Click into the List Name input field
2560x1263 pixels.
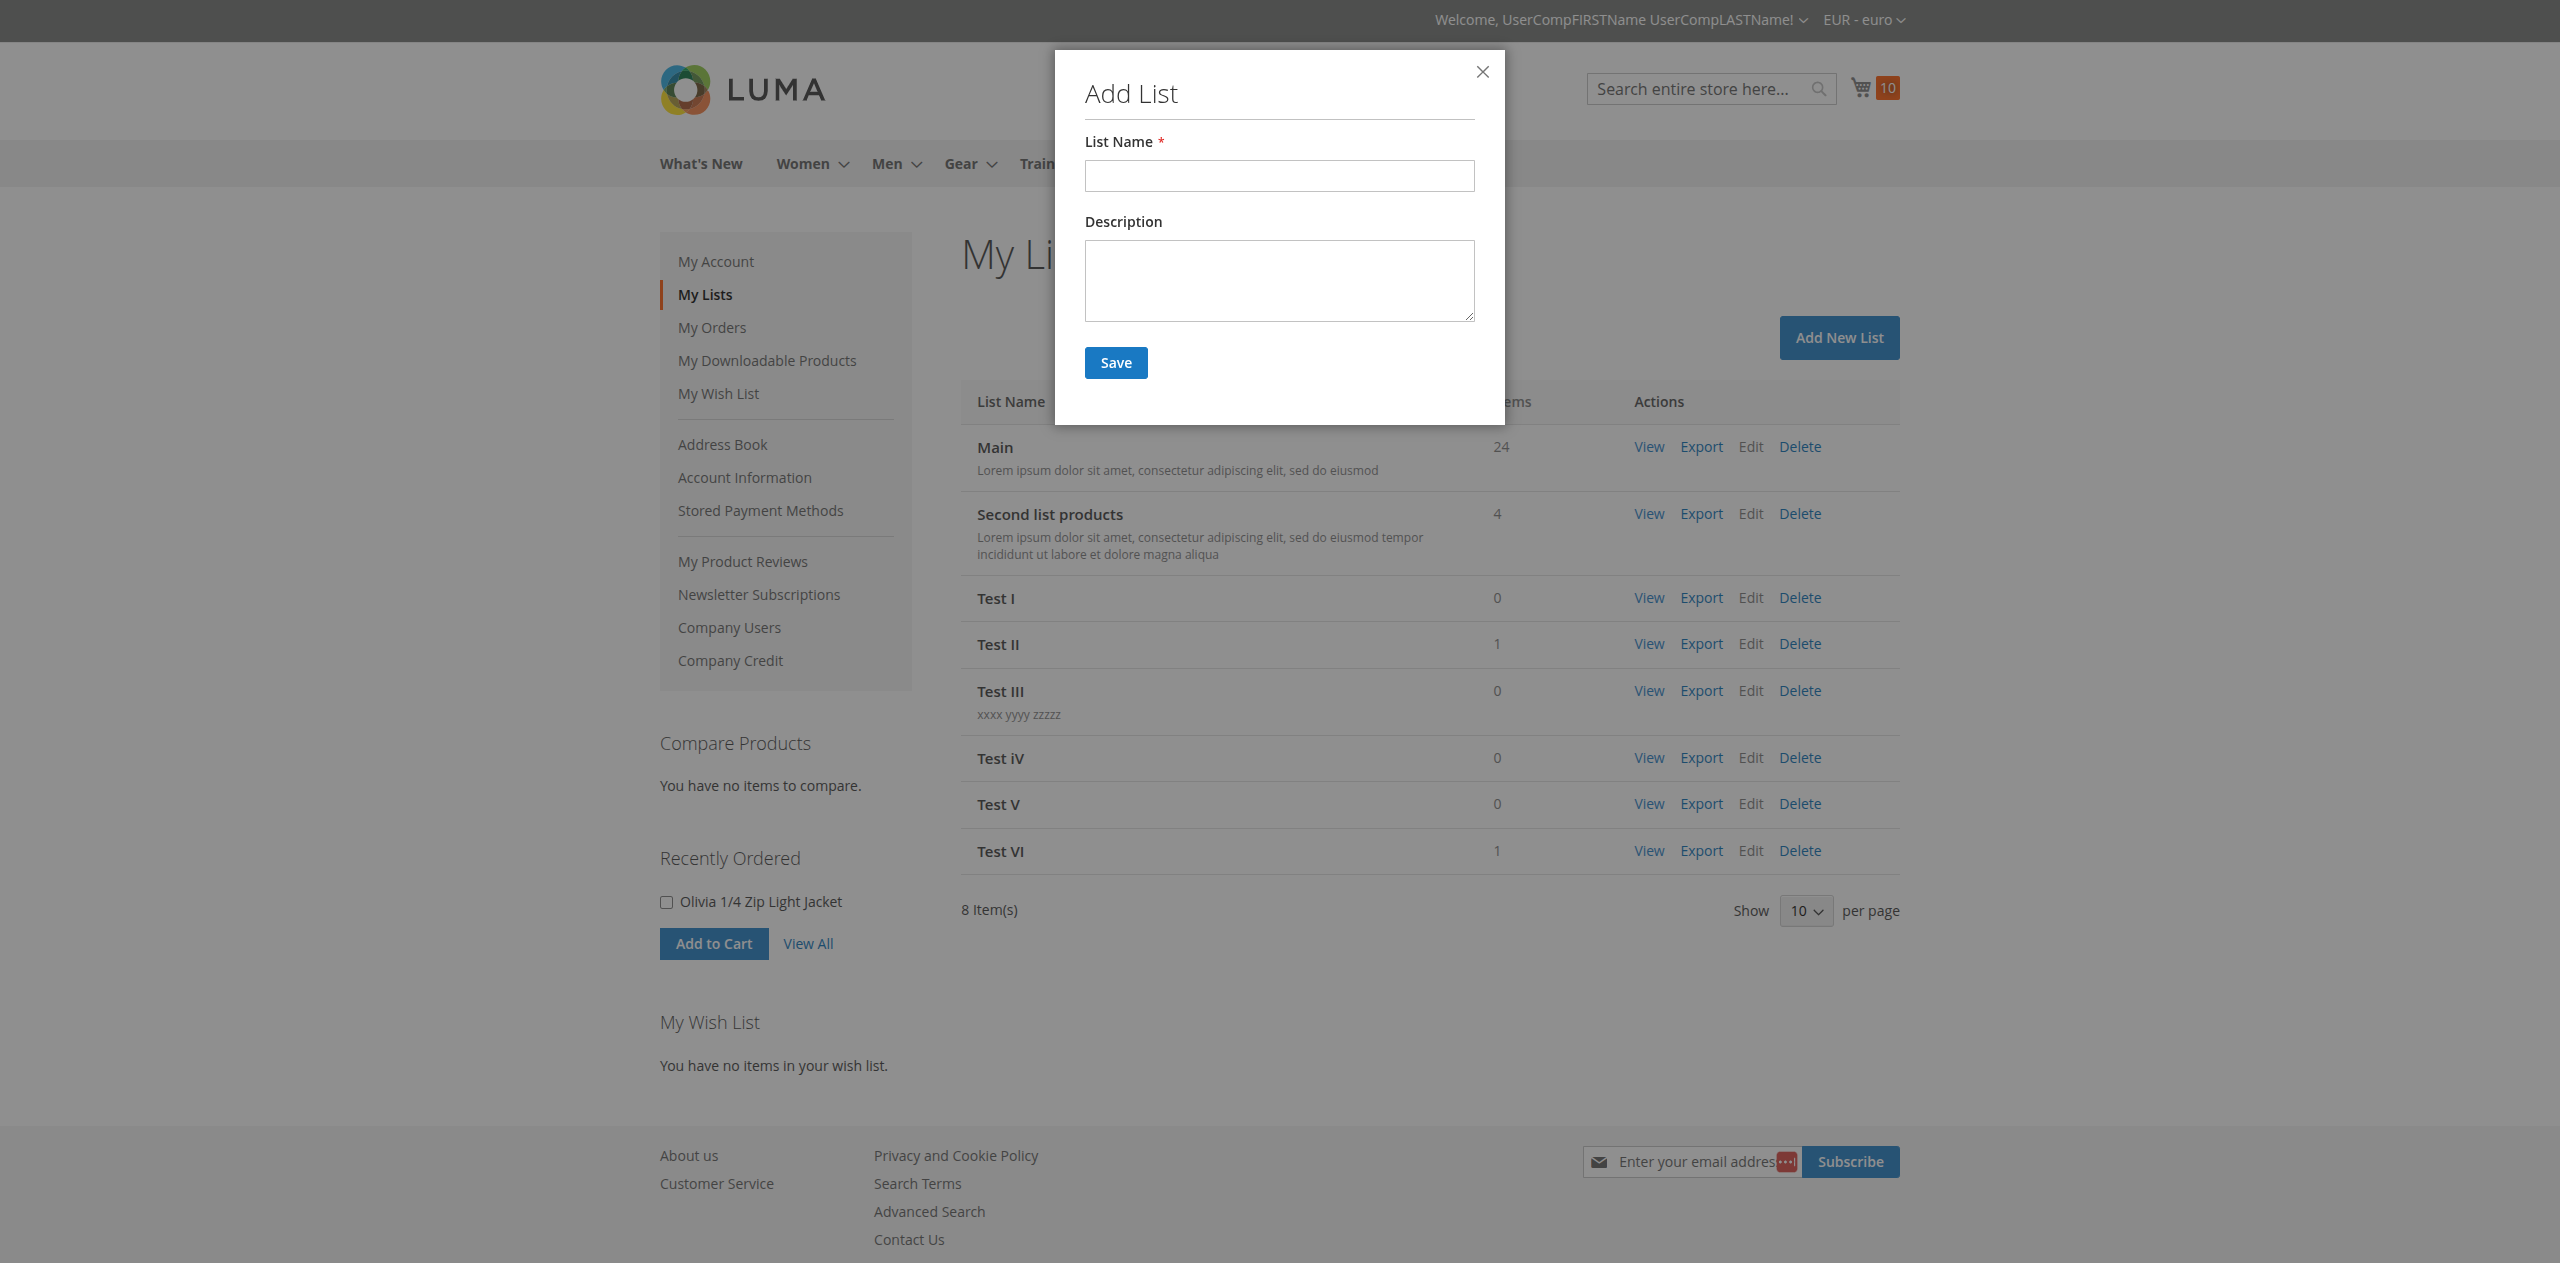click(1278, 176)
